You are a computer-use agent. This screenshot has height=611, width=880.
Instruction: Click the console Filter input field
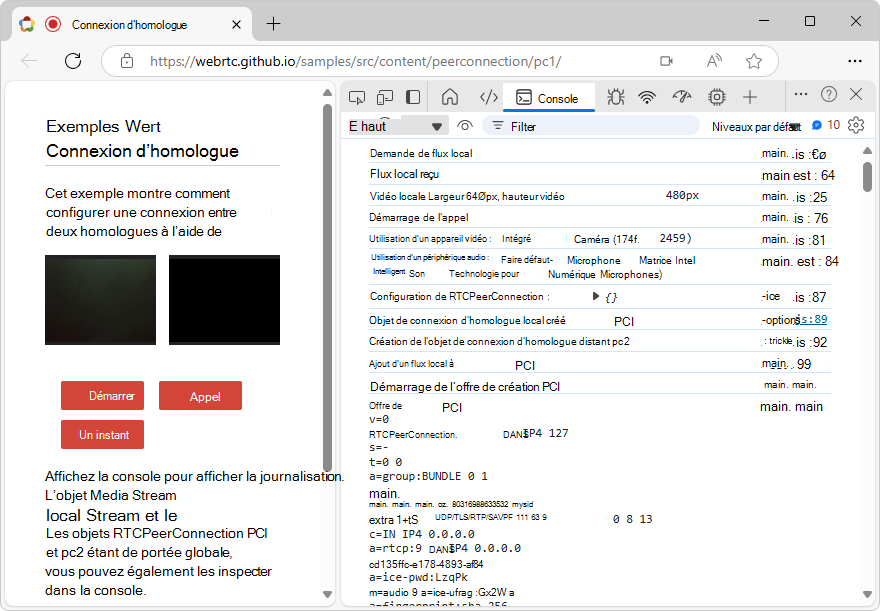click(x=591, y=126)
